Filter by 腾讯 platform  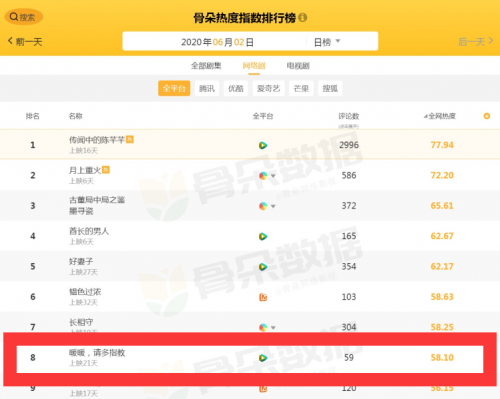pos(207,88)
